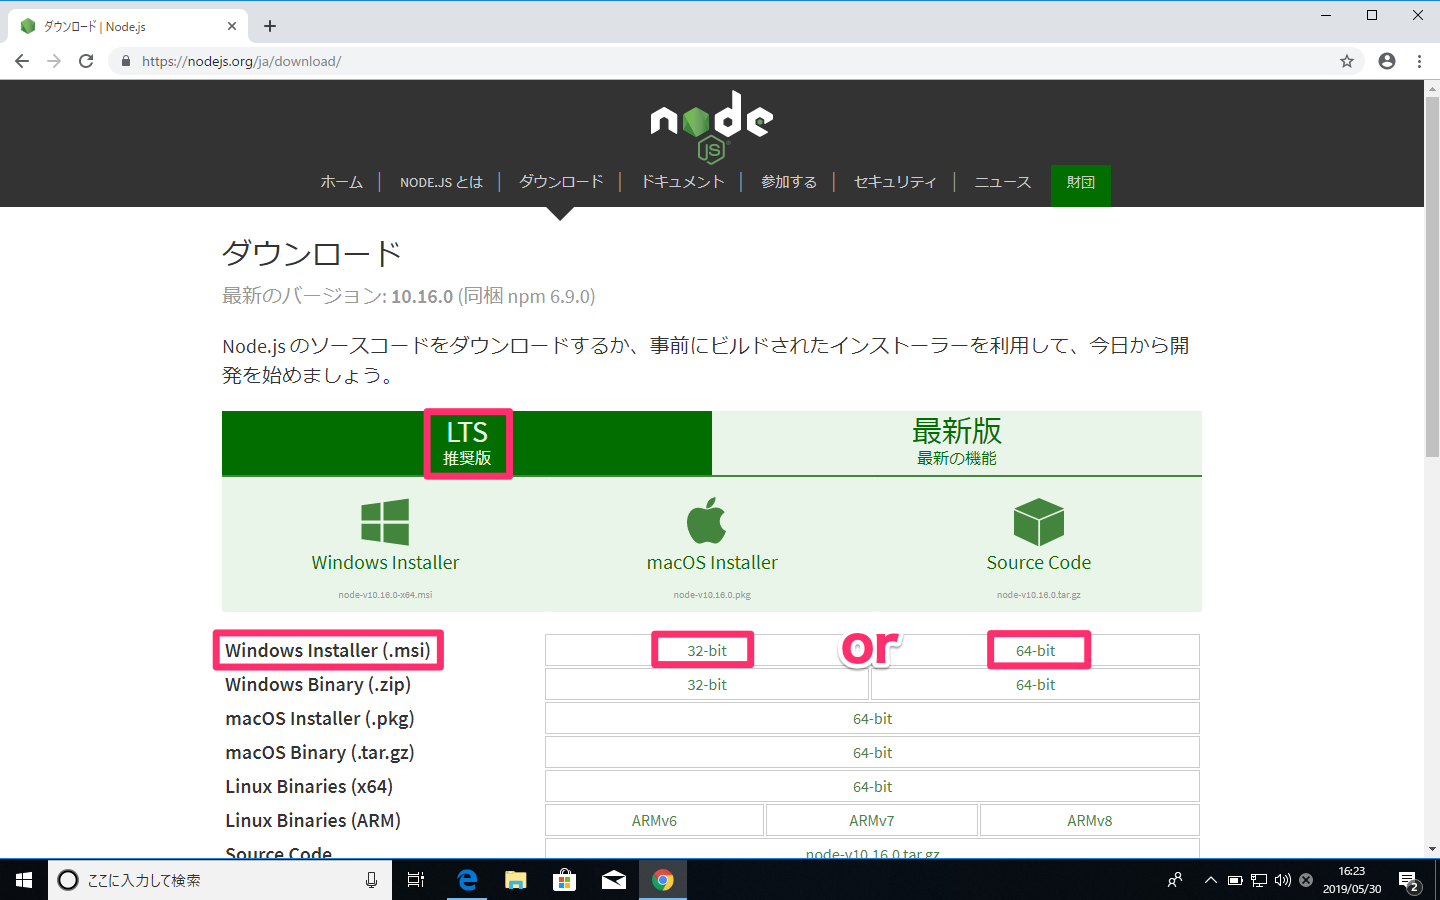Click the forward navigation arrow

[x=54, y=61]
